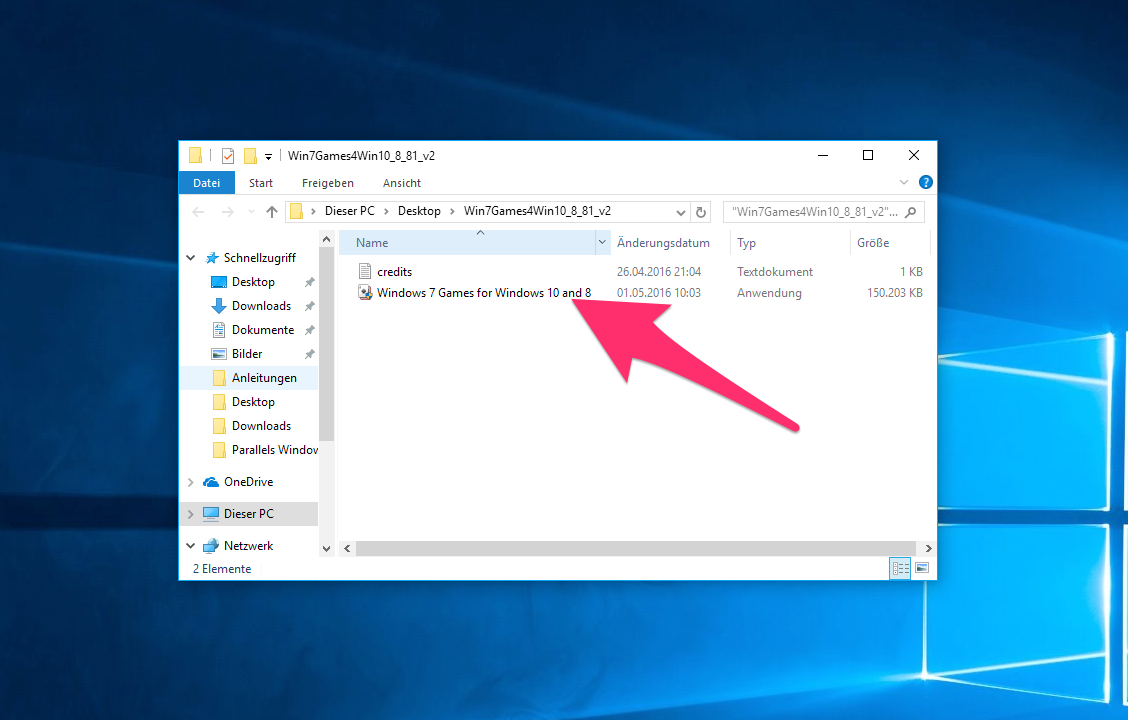Click the 26.04.2016 21:04 date cell

(x=658, y=272)
